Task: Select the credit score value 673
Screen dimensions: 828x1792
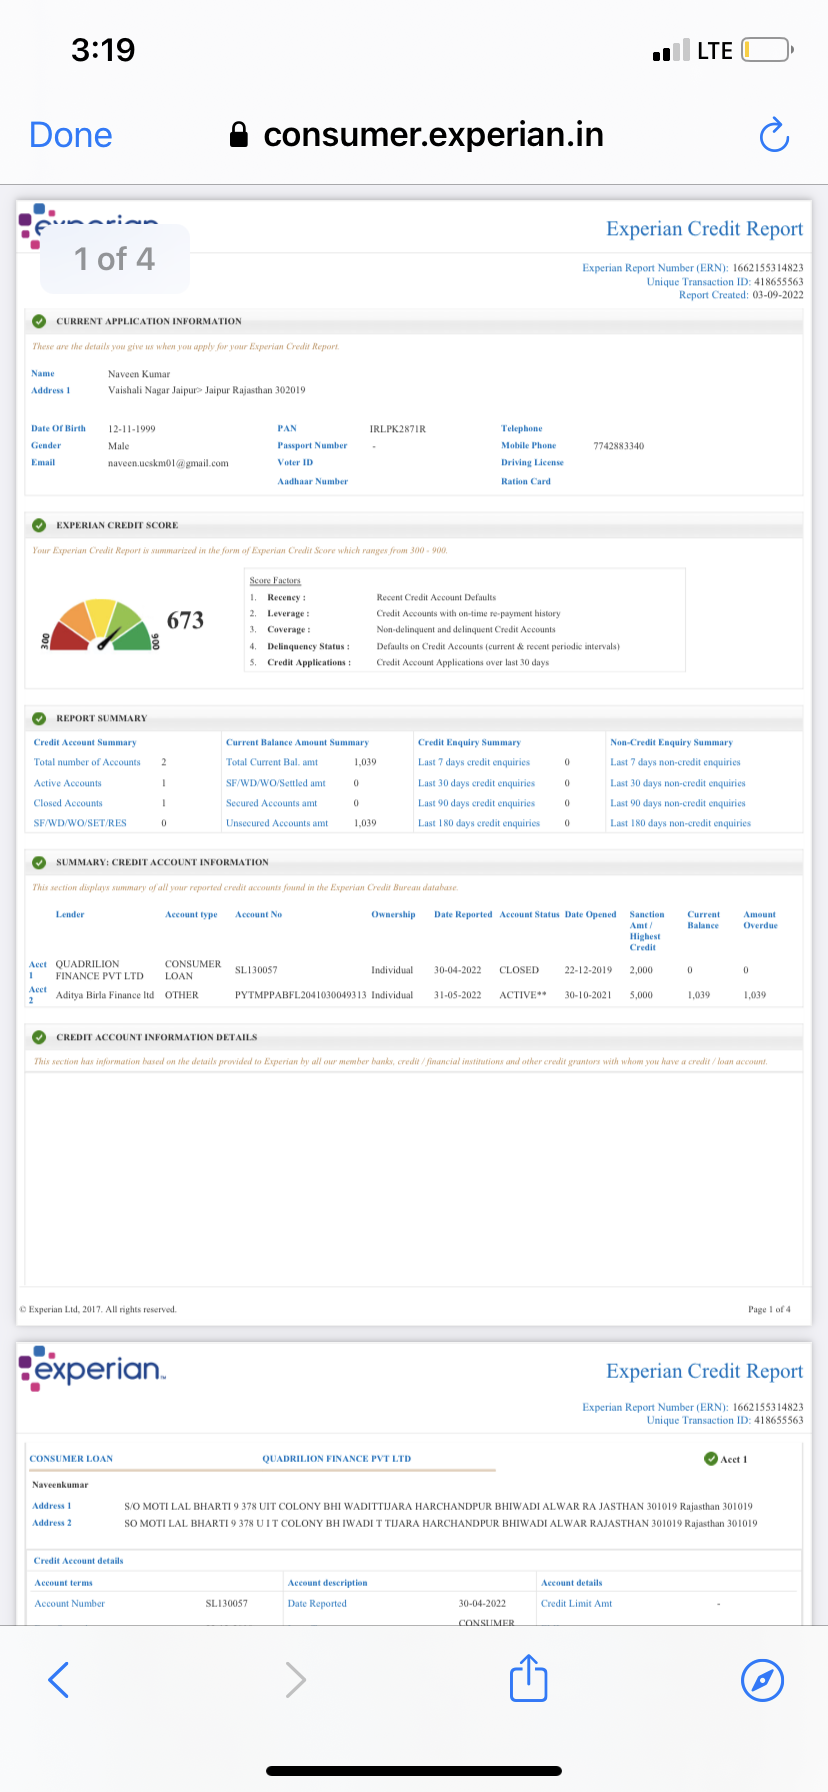Action: click(x=185, y=620)
